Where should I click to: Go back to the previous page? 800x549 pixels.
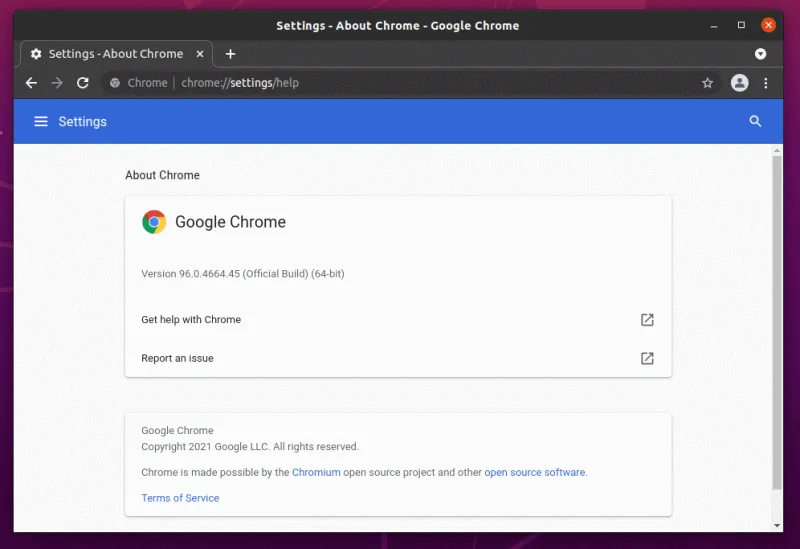31,83
